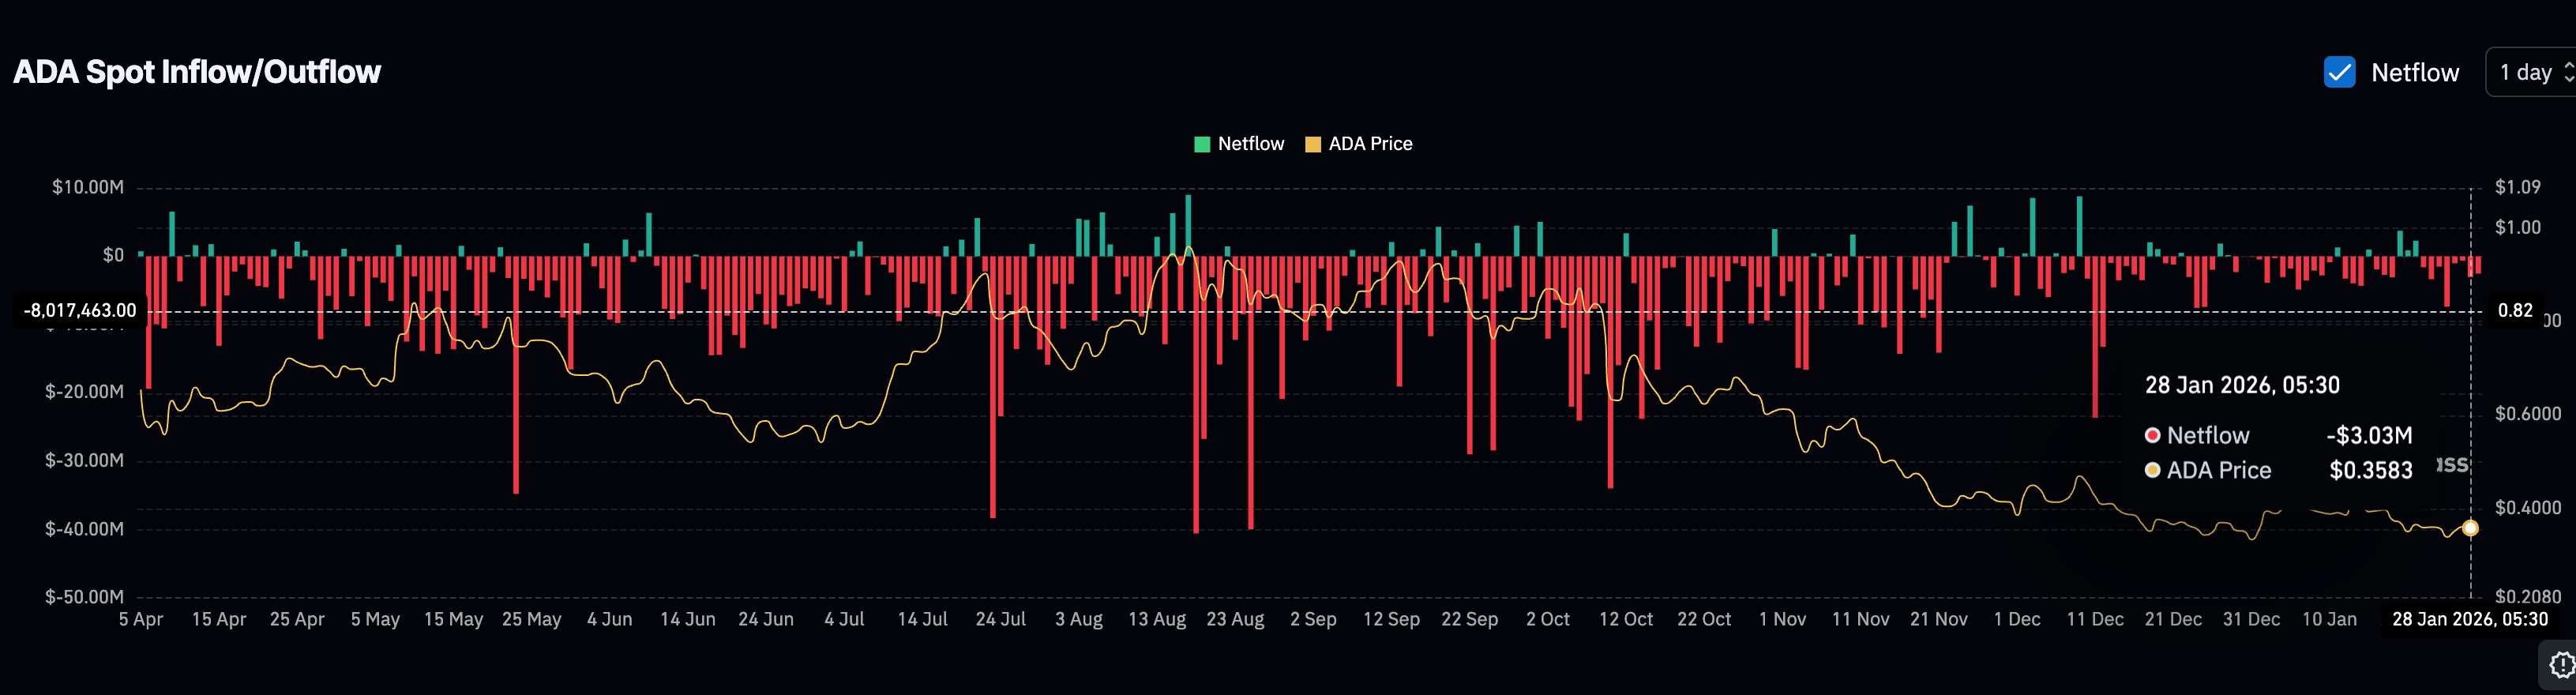The height and width of the screenshot is (695, 2576).
Task: Click the yellow ADA Price dot in tooltip
Action: pos(2152,470)
